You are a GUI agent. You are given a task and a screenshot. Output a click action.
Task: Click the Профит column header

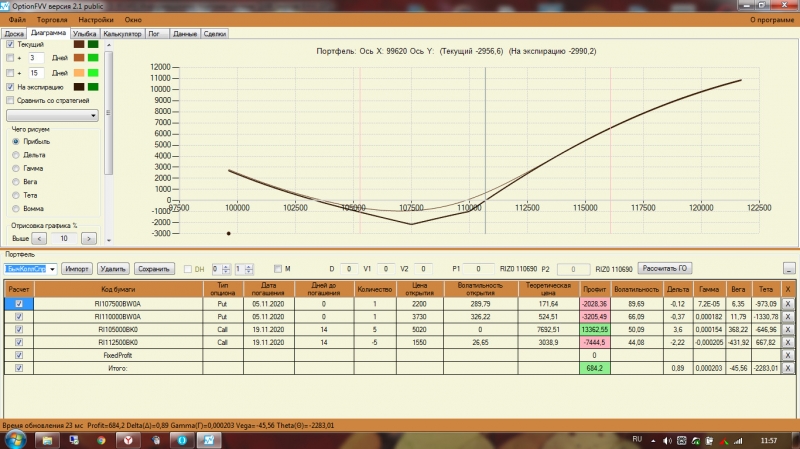tap(594, 289)
